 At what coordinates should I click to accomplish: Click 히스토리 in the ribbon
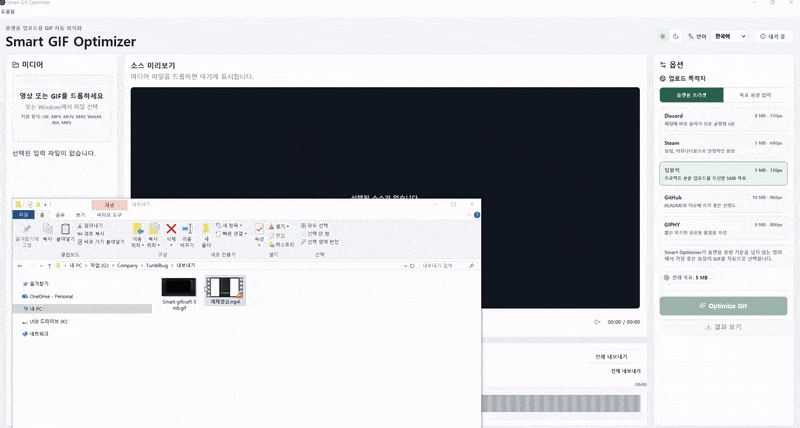tap(282, 245)
